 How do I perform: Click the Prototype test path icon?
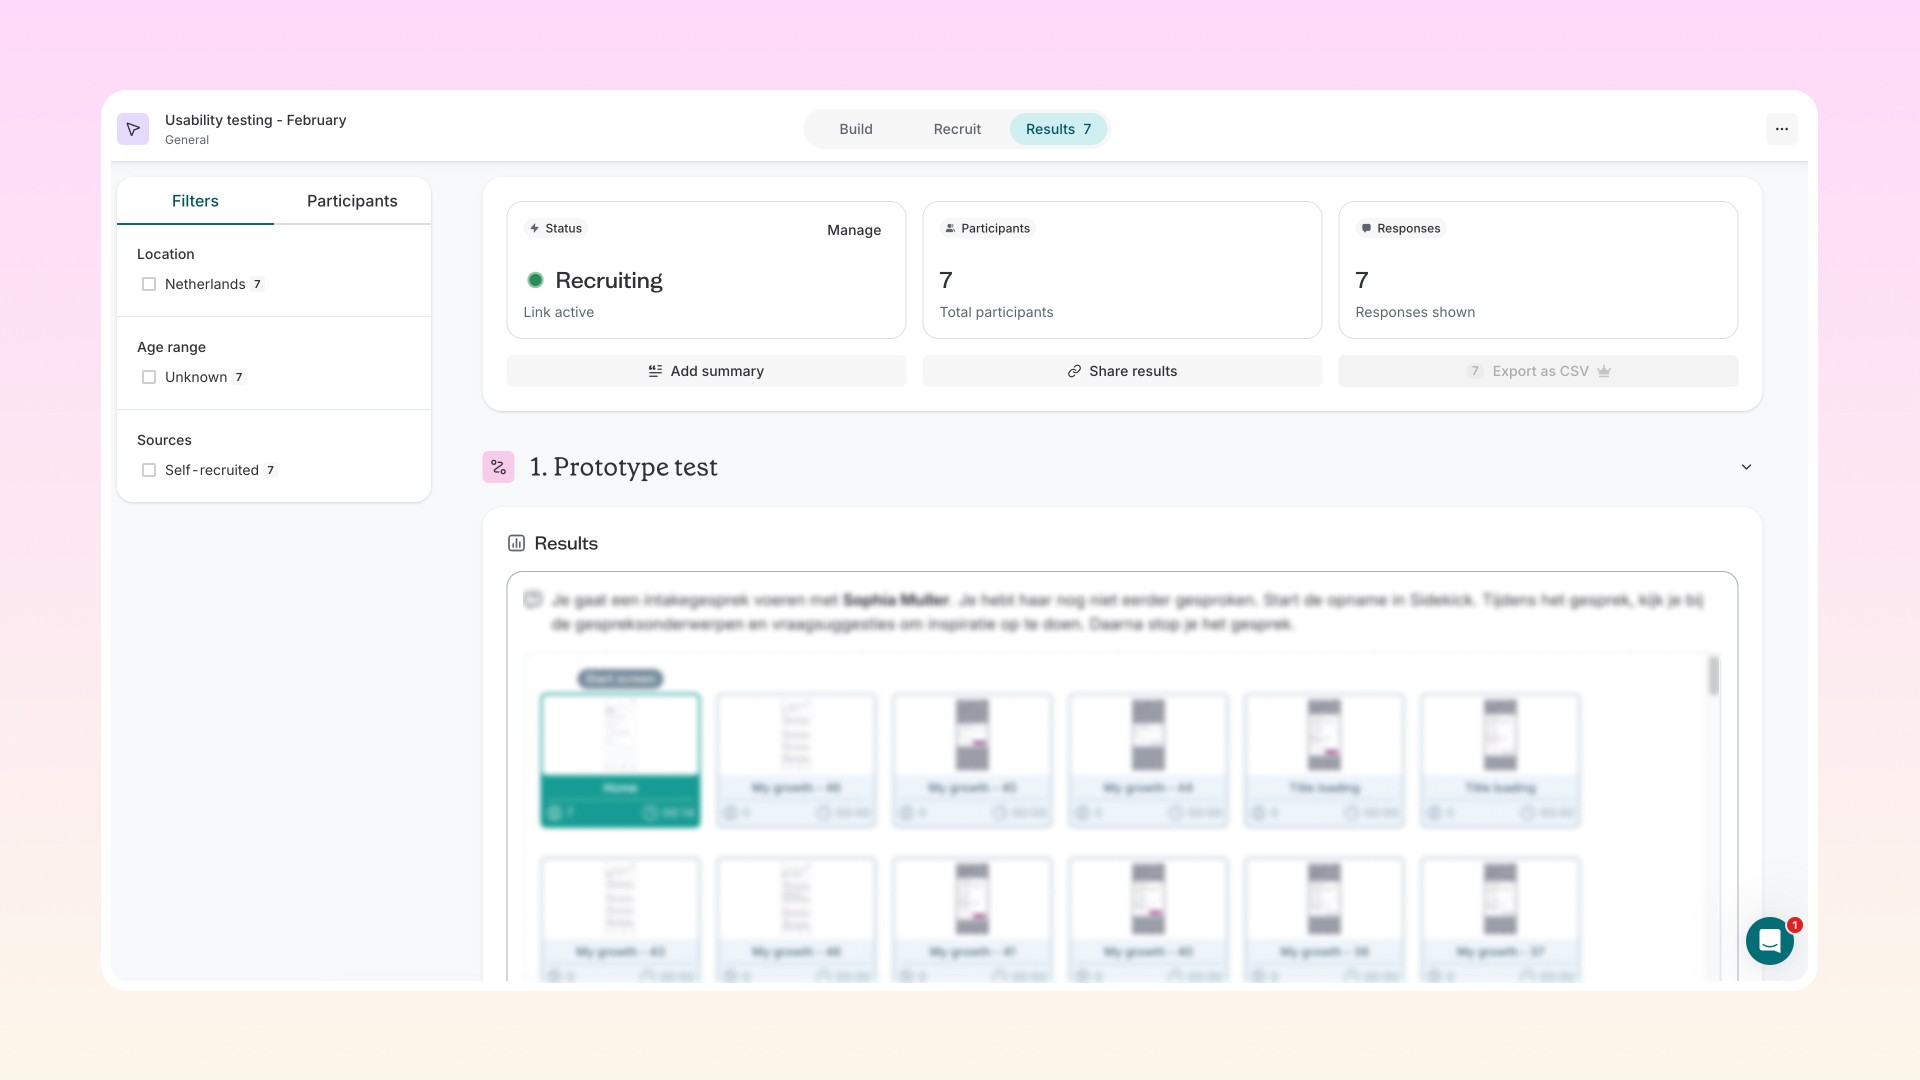498,467
